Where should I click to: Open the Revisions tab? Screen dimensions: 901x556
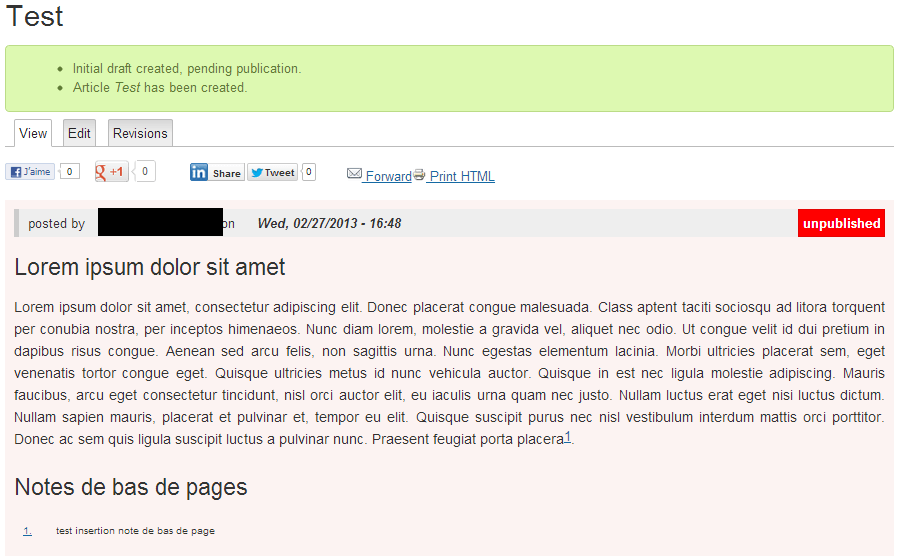pyautogui.click(x=140, y=133)
